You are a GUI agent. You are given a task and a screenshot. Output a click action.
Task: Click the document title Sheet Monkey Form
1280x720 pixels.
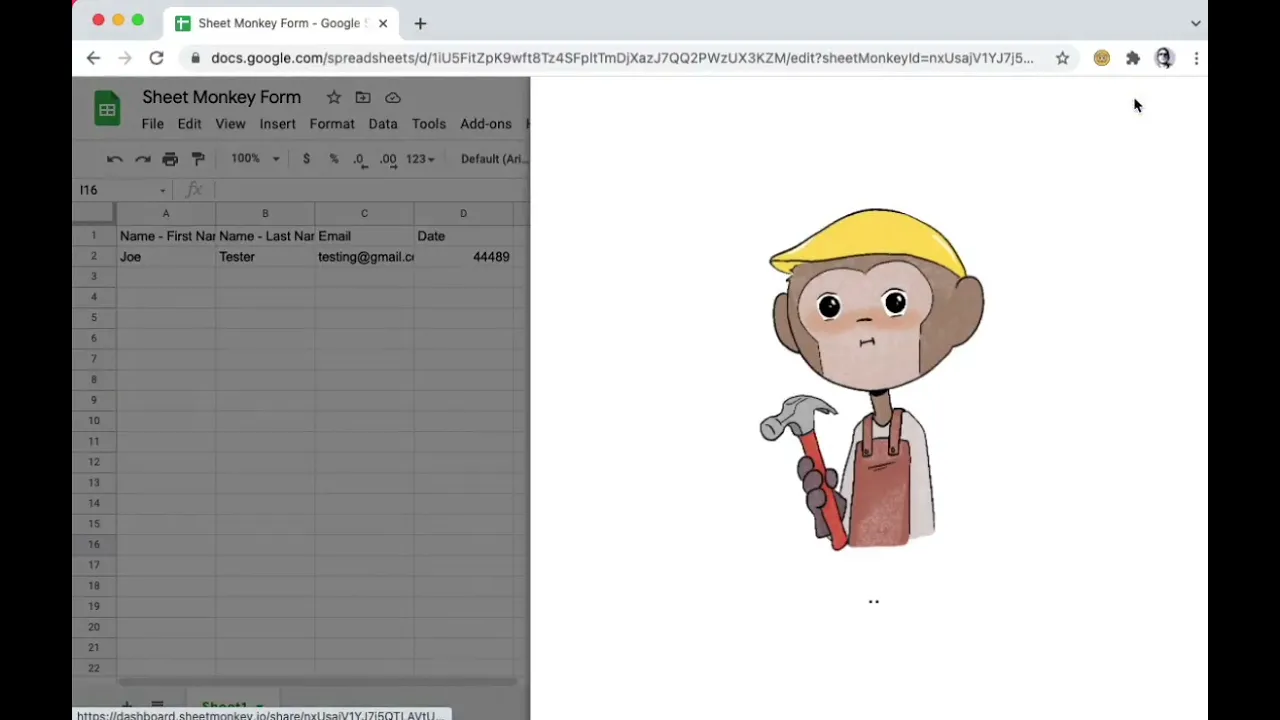tap(221, 97)
